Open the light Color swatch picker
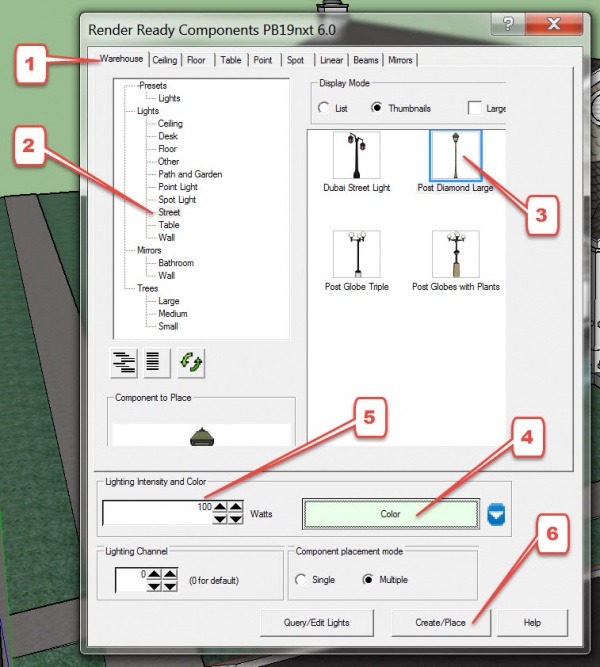 pyautogui.click(x=390, y=514)
